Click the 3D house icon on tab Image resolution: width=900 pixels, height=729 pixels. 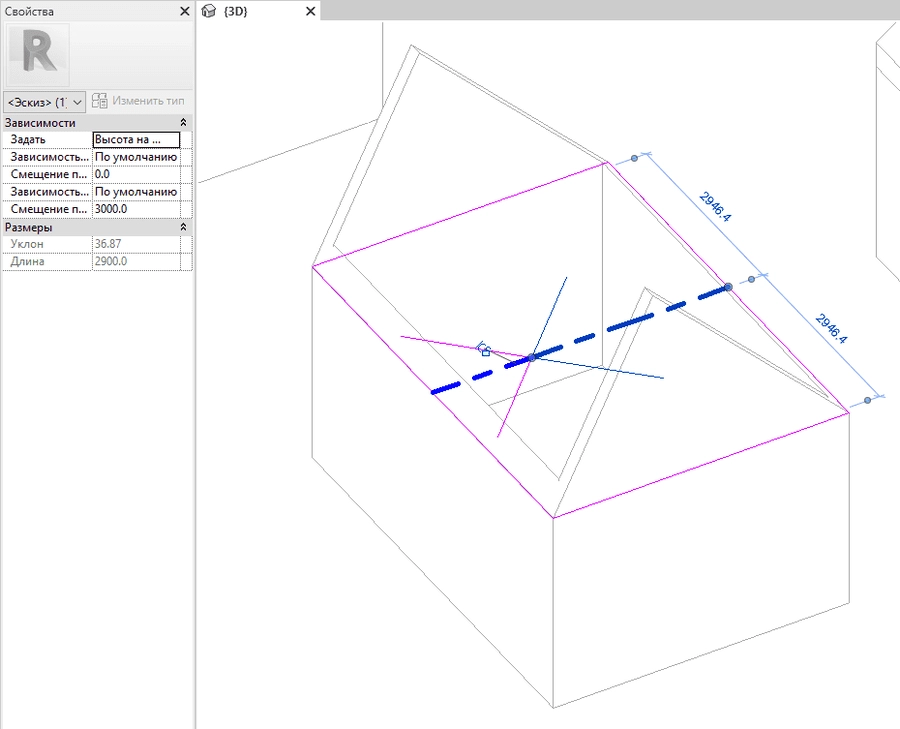tap(209, 11)
